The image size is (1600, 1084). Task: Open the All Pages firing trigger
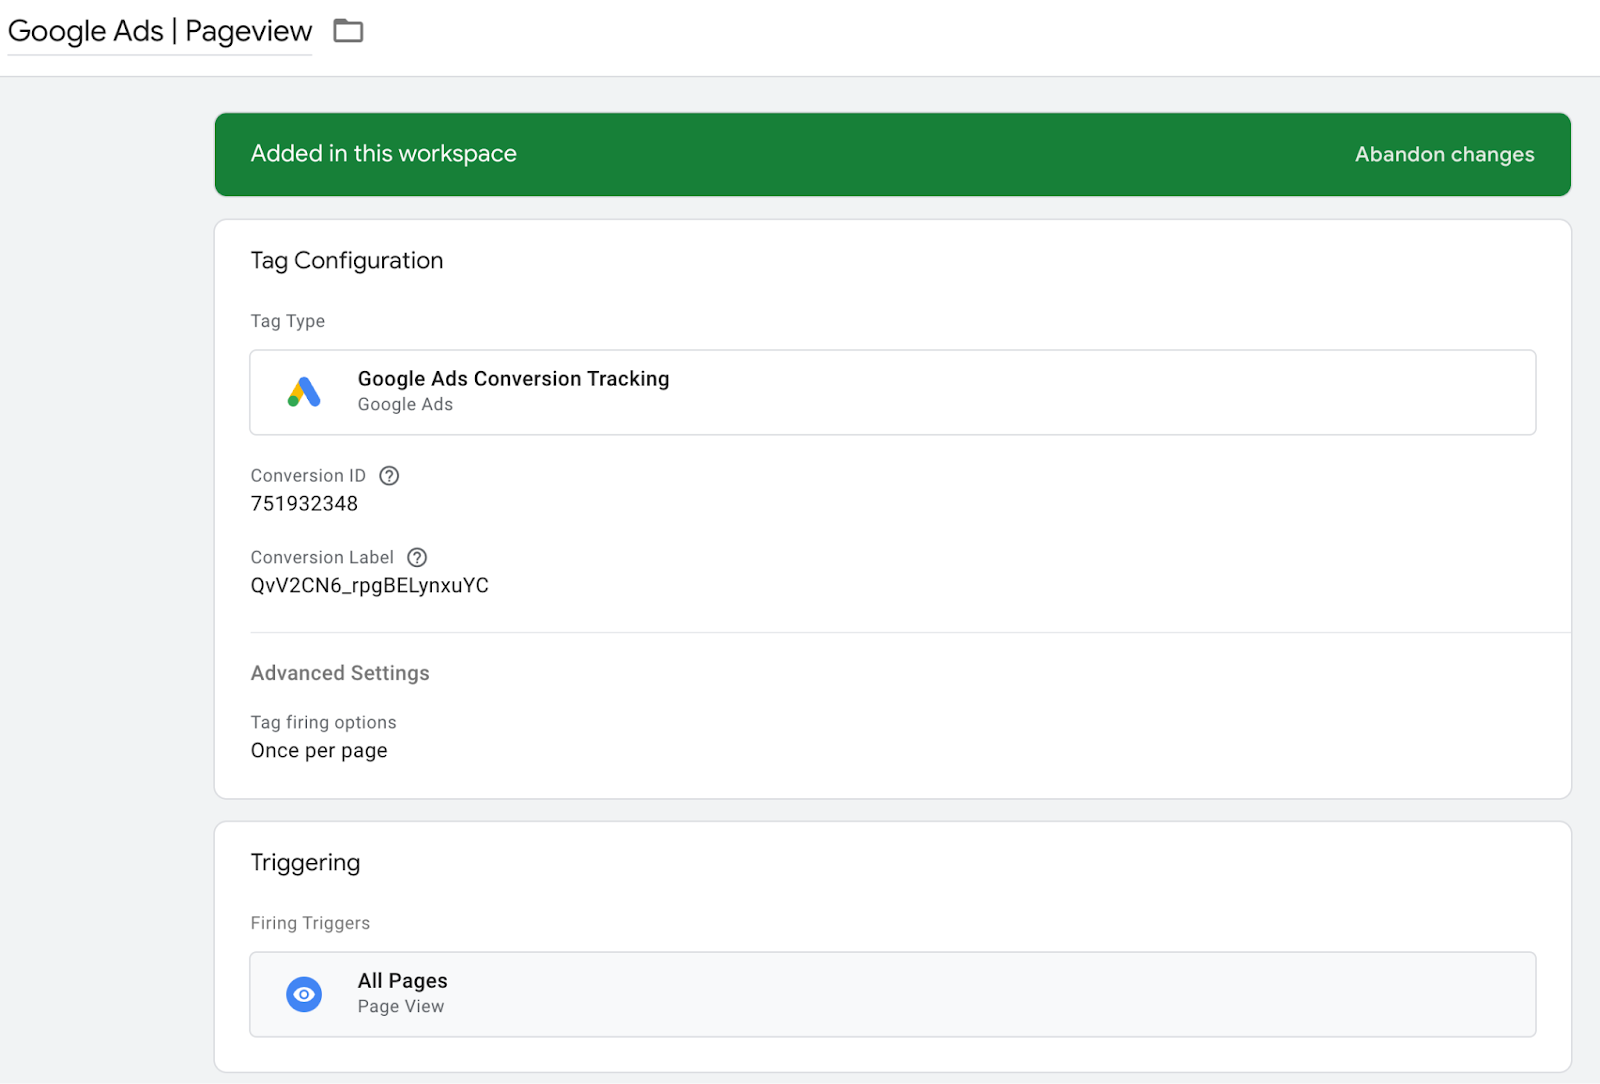coord(892,994)
